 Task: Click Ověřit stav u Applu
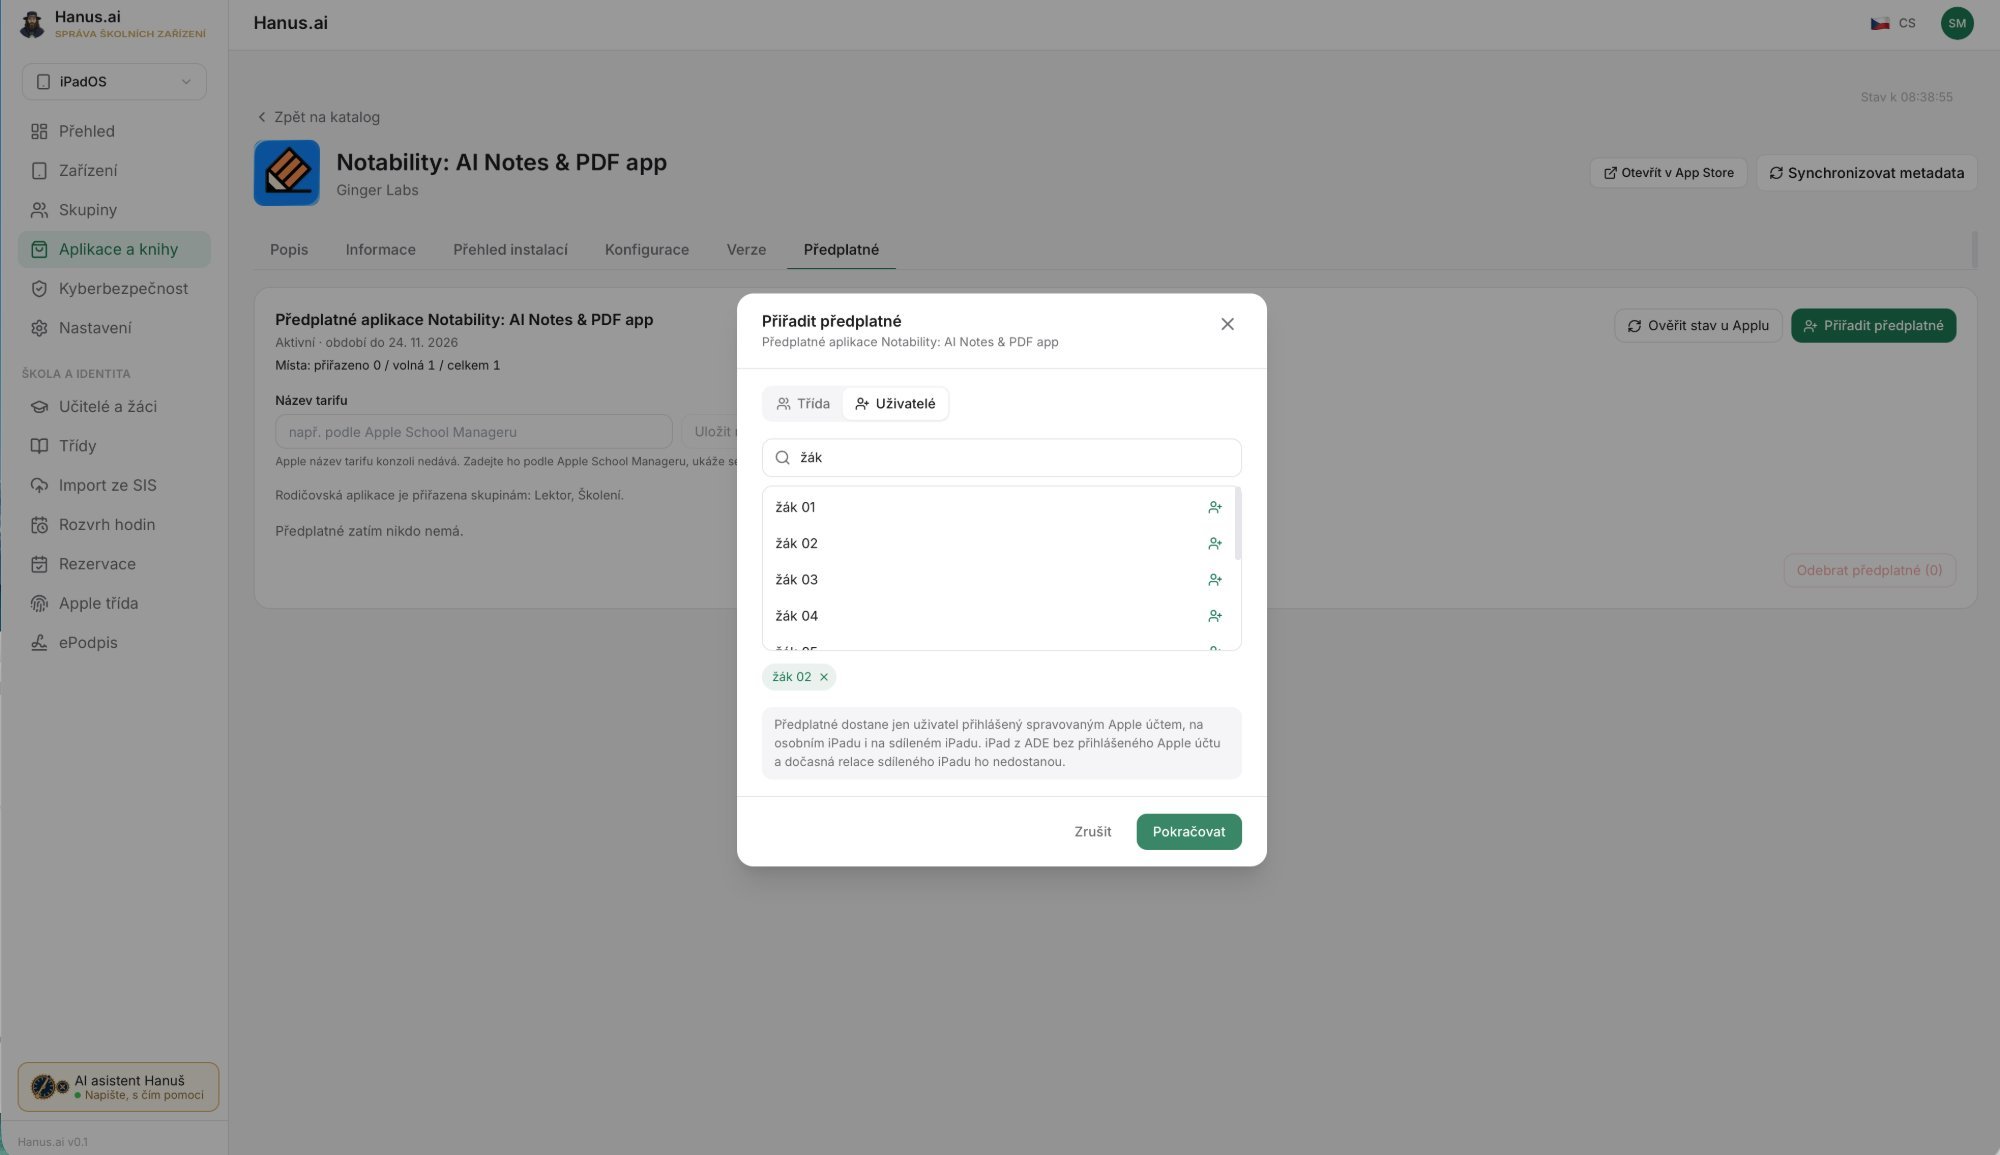1697,326
